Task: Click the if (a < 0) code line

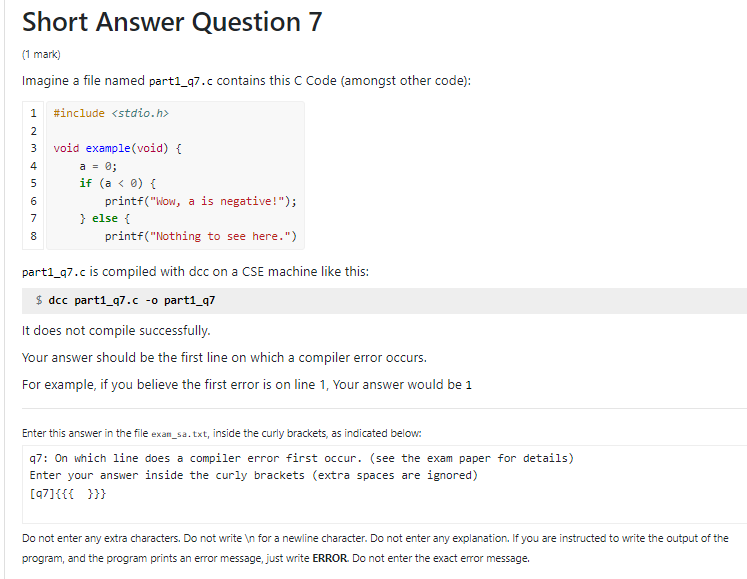Action: point(117,183)
